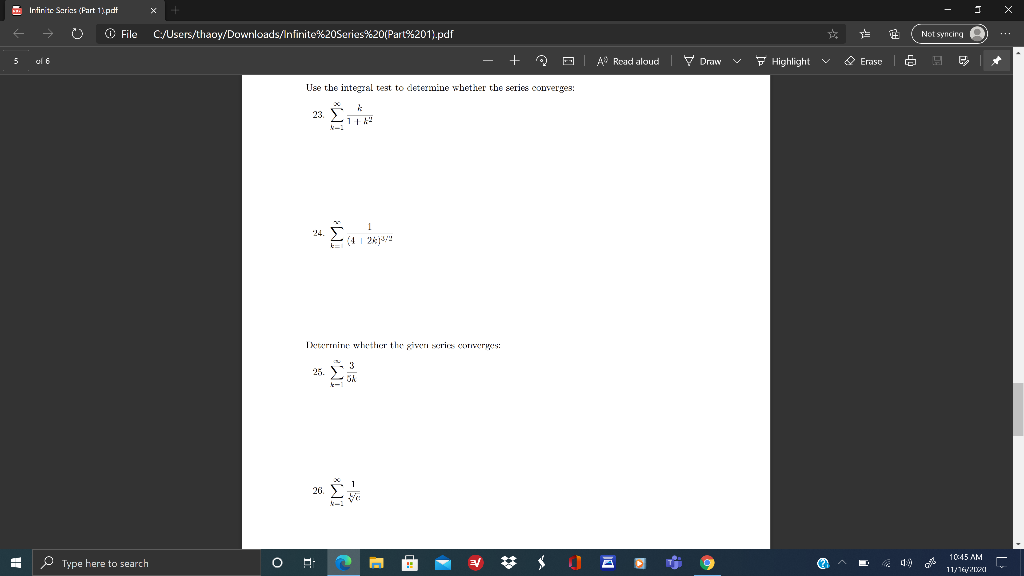Pin the PDF toolbar

[995, 61]
